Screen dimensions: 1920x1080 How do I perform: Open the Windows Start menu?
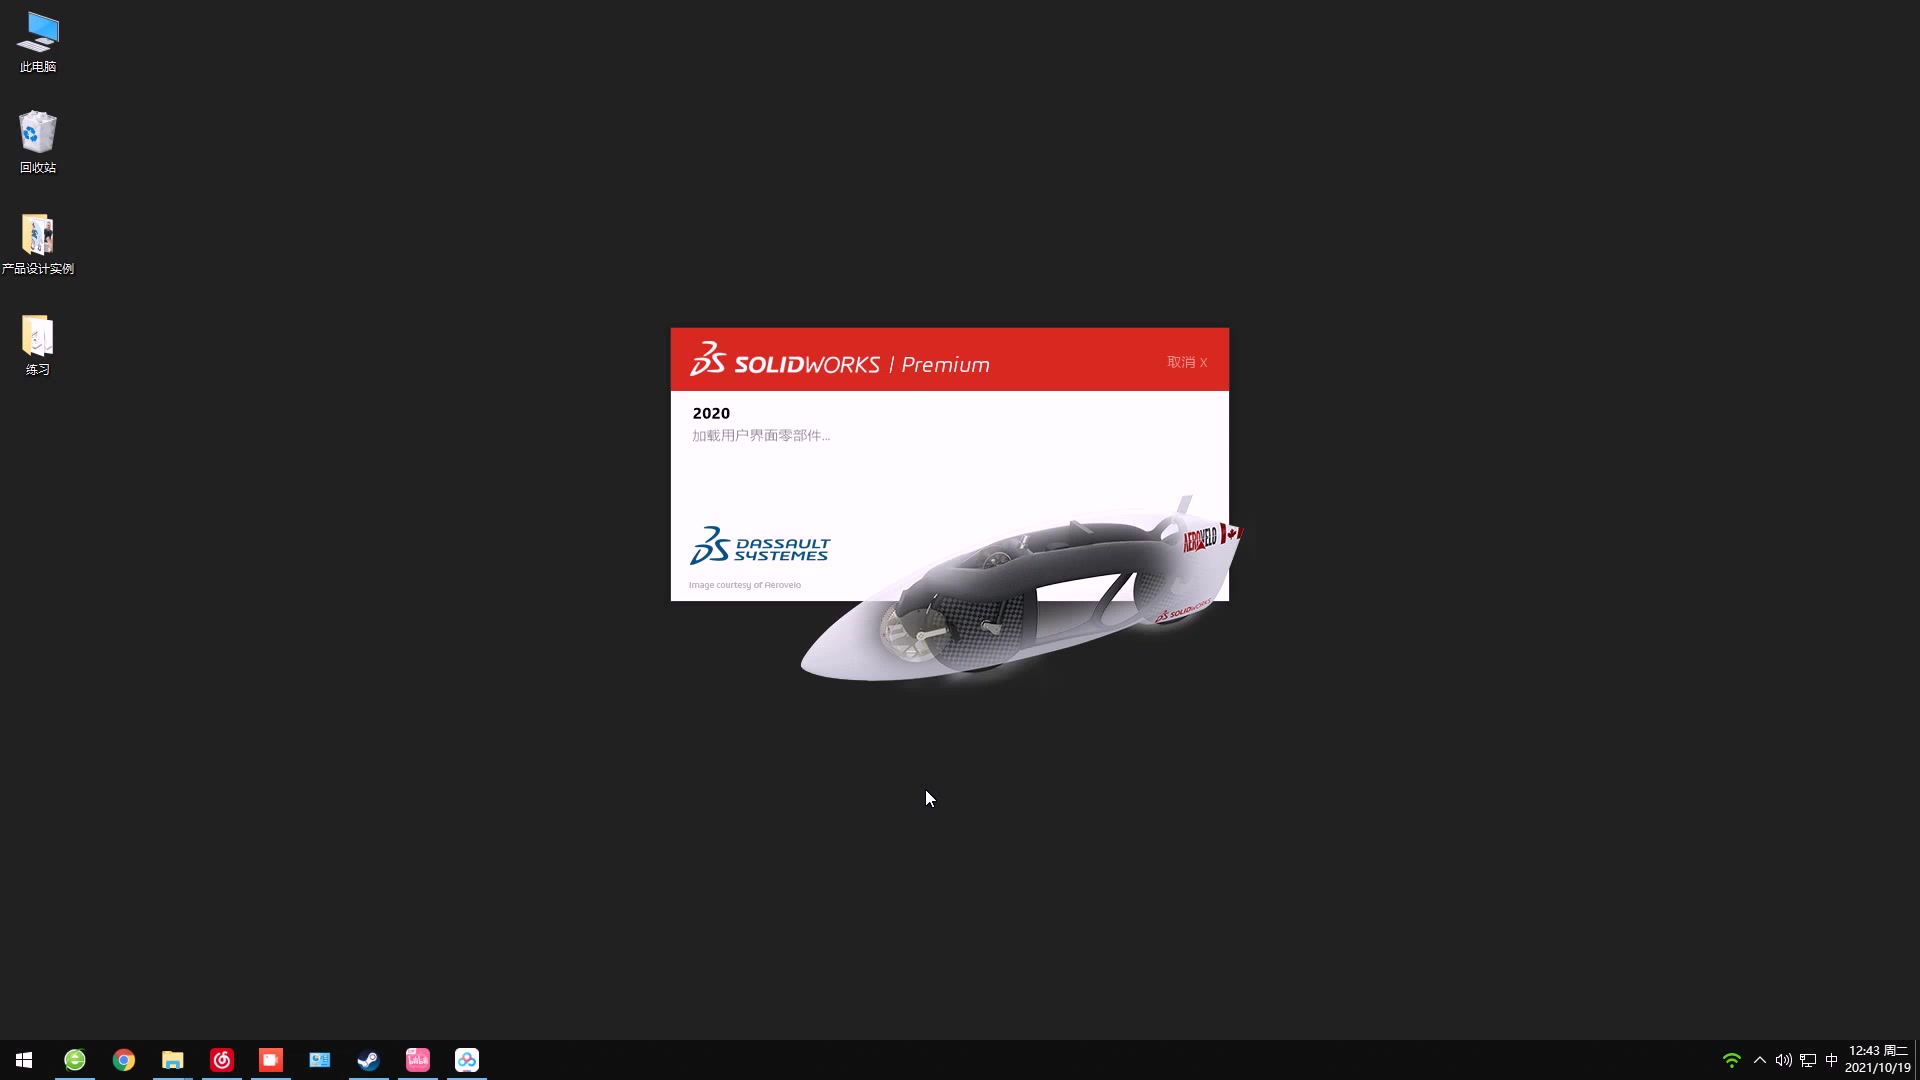(24, 1060)
